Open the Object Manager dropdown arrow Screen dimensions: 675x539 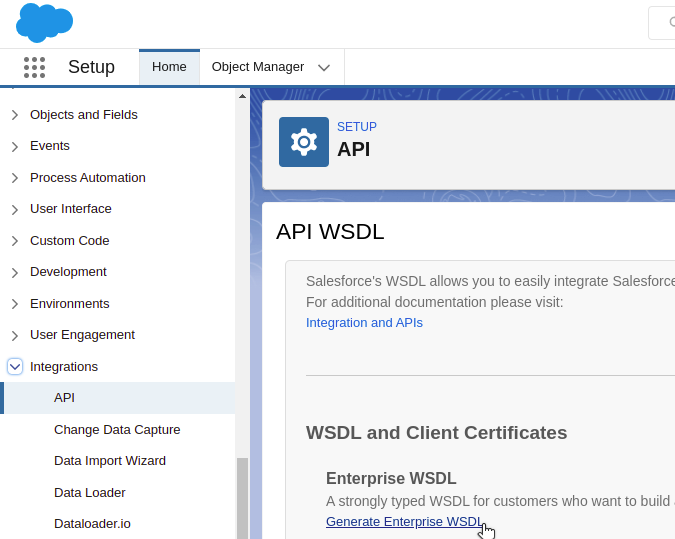[324, 67]
